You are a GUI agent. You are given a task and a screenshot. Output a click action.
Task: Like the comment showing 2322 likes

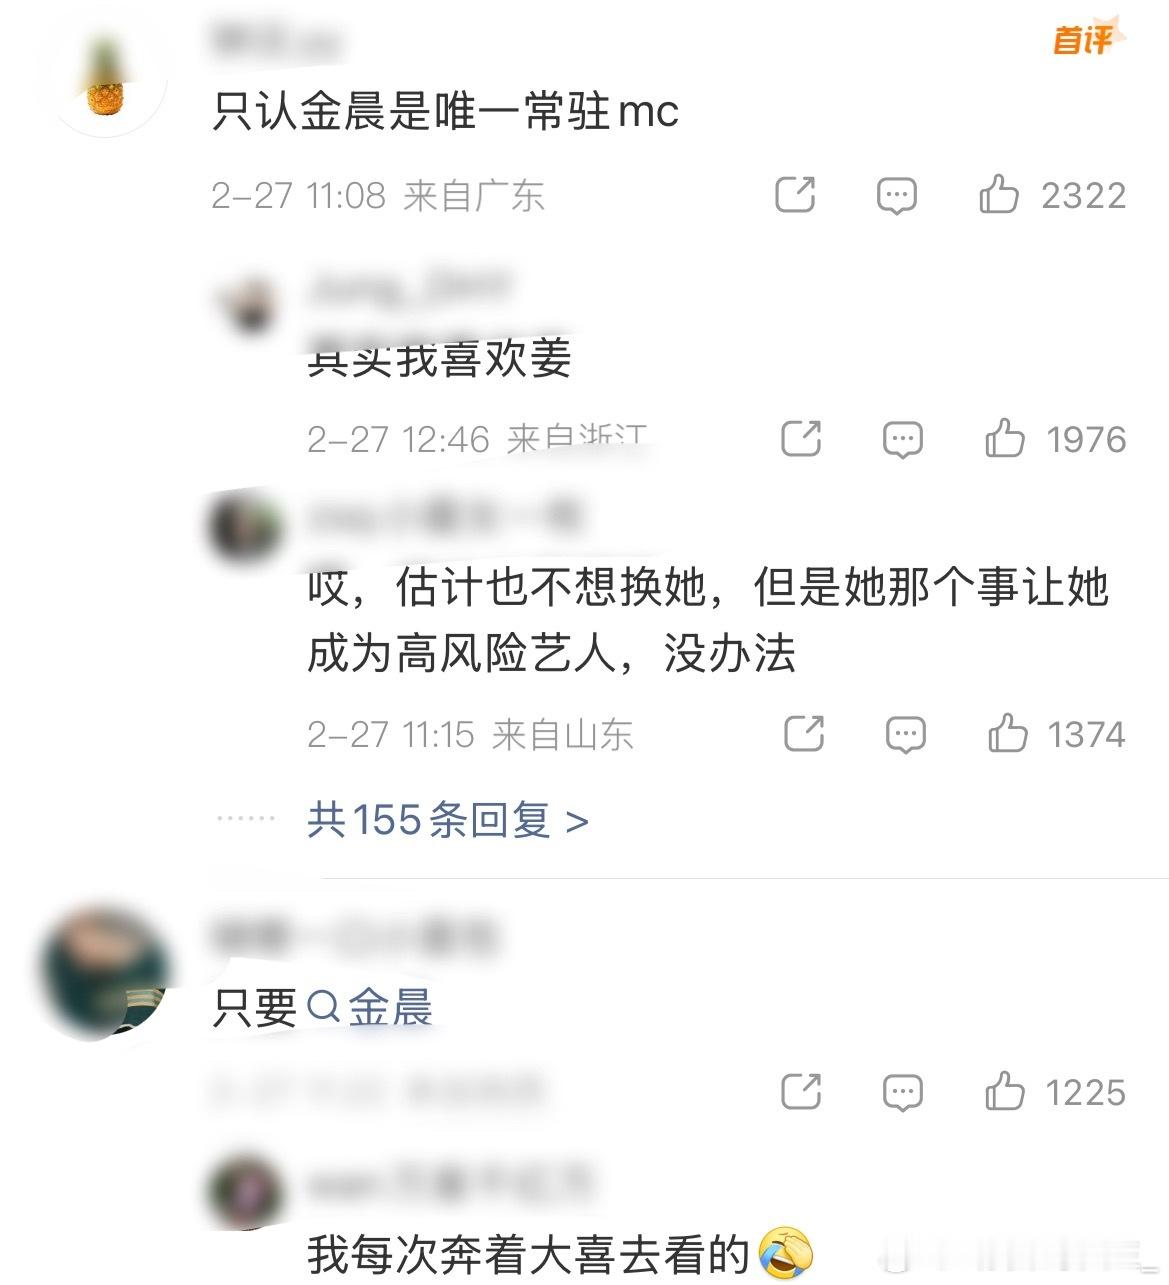point(1052,194)
